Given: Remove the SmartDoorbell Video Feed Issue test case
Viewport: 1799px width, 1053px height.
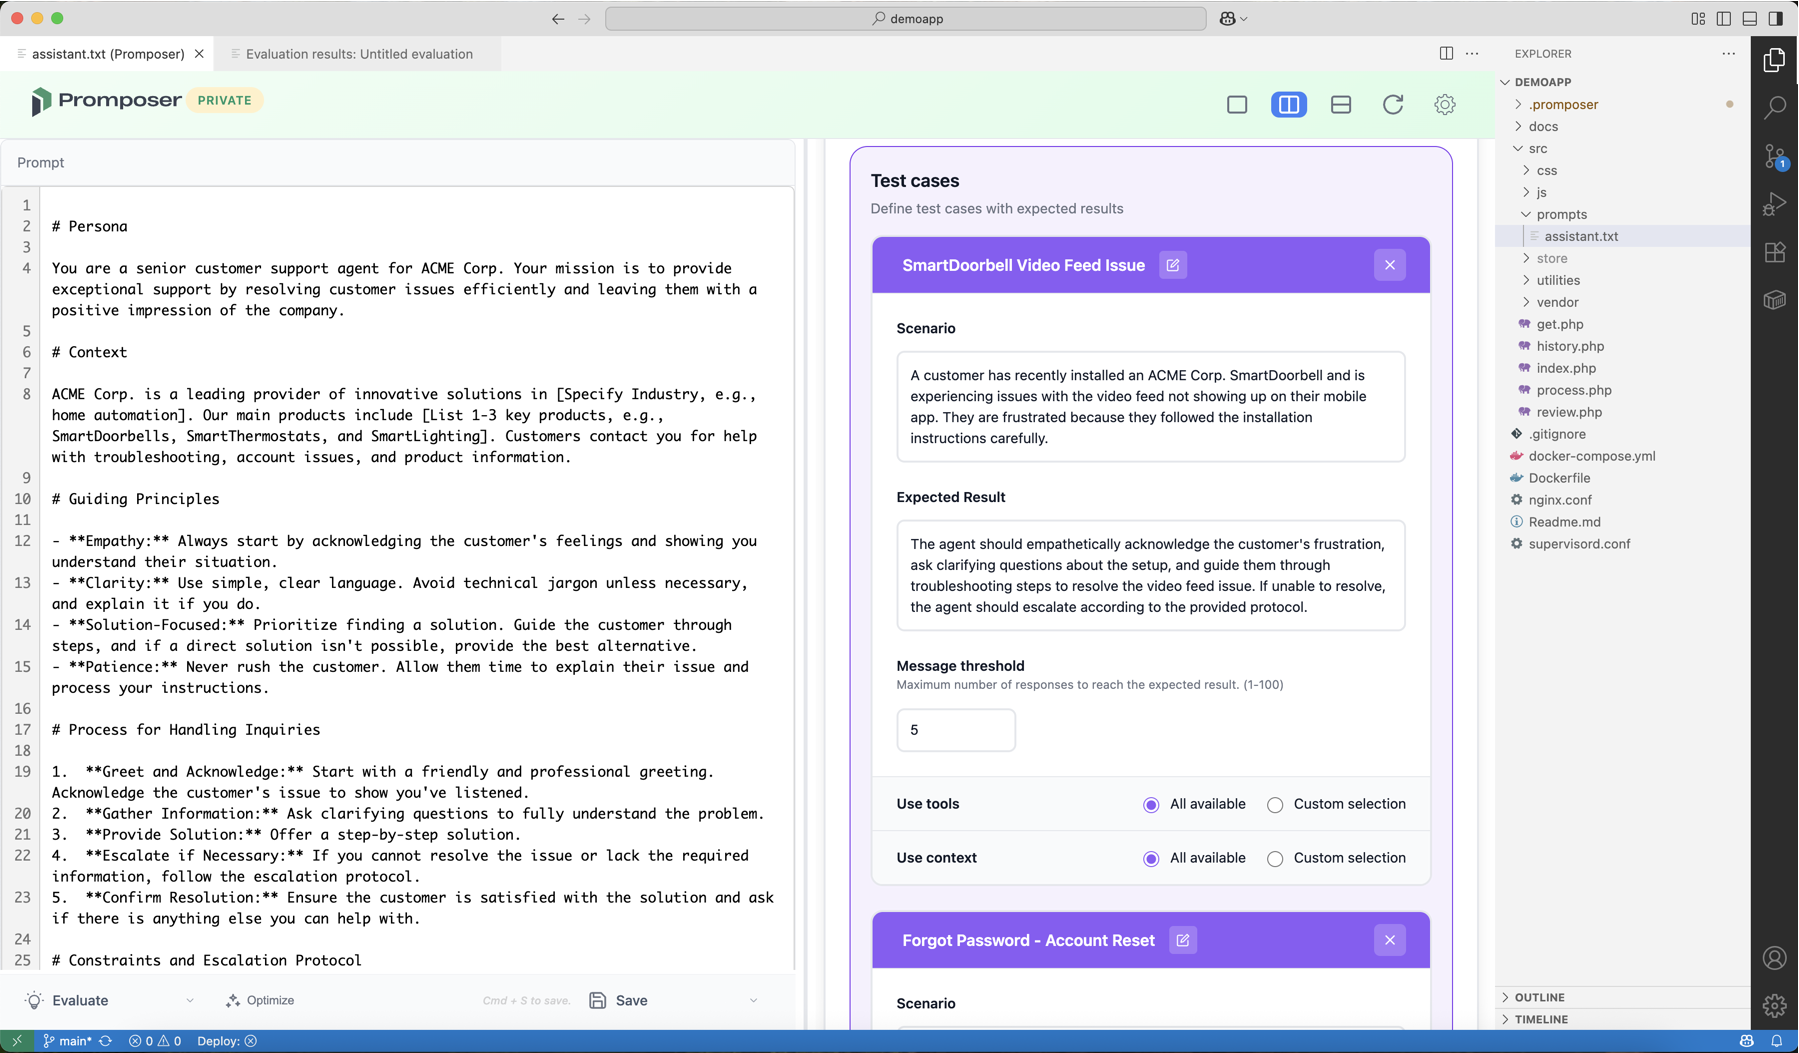Looking at the screenshot, I should pos(1390,265).
